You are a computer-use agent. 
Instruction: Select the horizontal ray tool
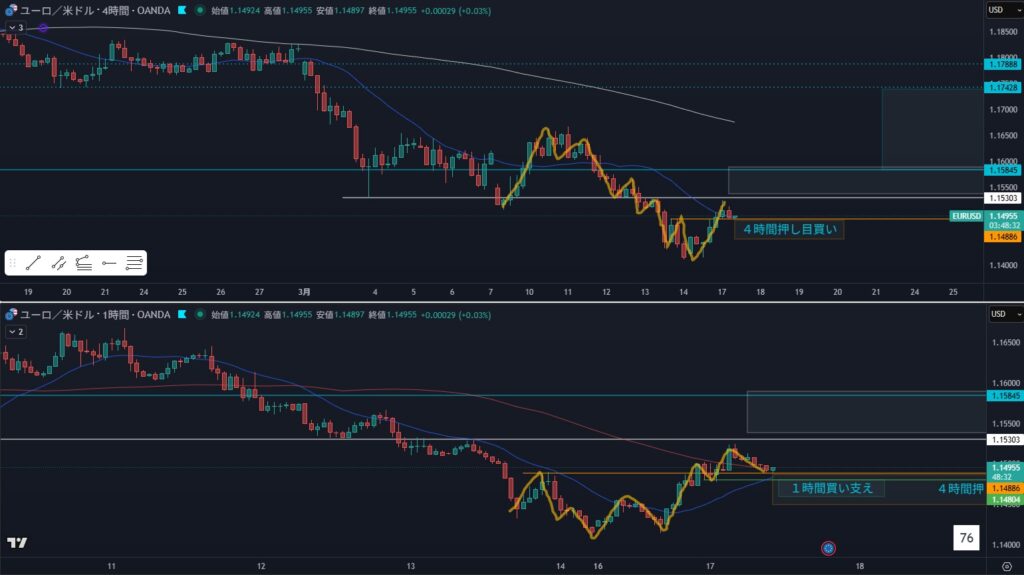(109, 263)
